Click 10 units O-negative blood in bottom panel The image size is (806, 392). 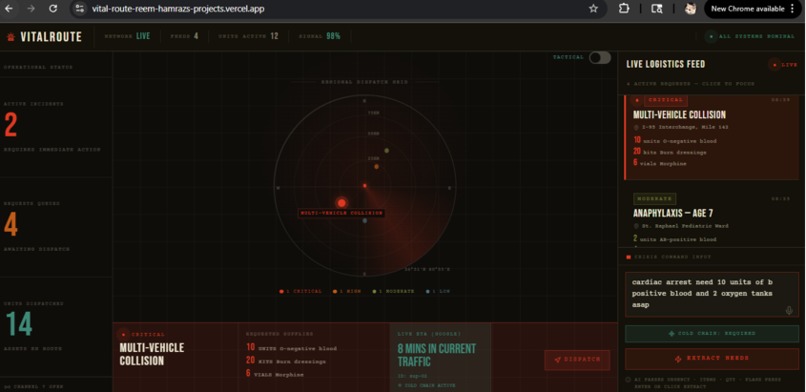pyautogui.click(x=291, y=348)
